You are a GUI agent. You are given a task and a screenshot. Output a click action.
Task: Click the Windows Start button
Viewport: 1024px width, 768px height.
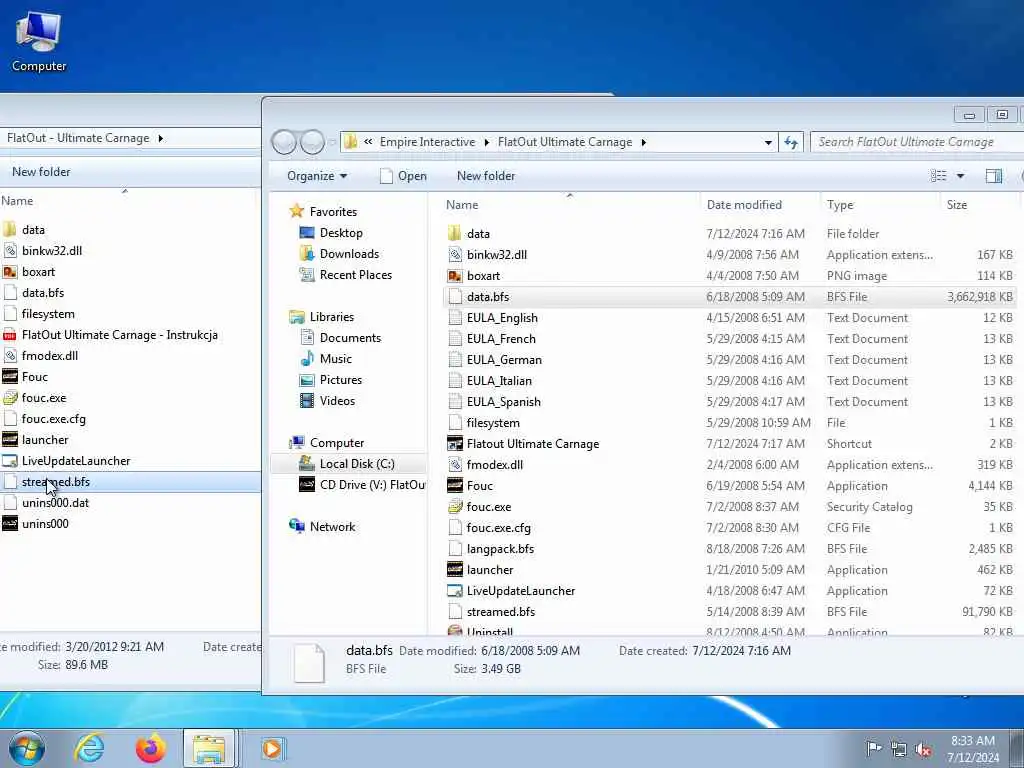click(27, 748)
